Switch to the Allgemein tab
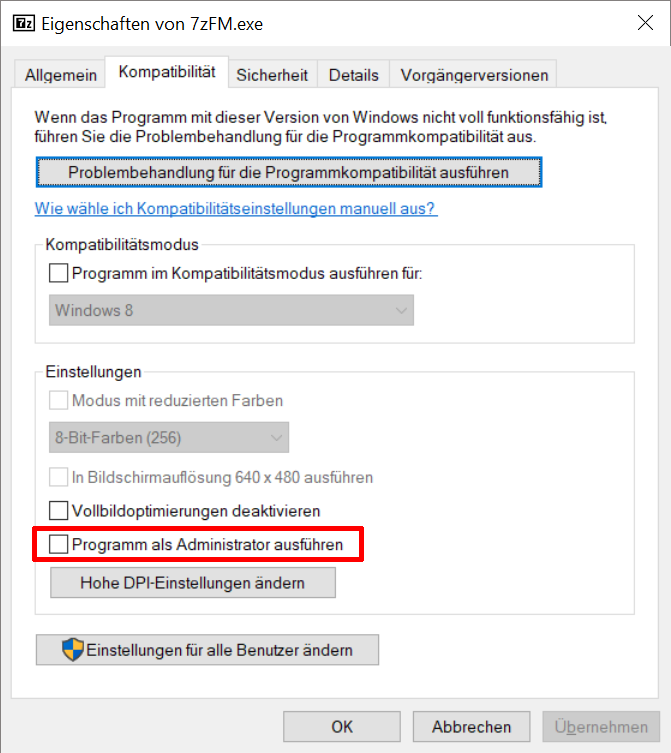671x753 pixels. 61,75
